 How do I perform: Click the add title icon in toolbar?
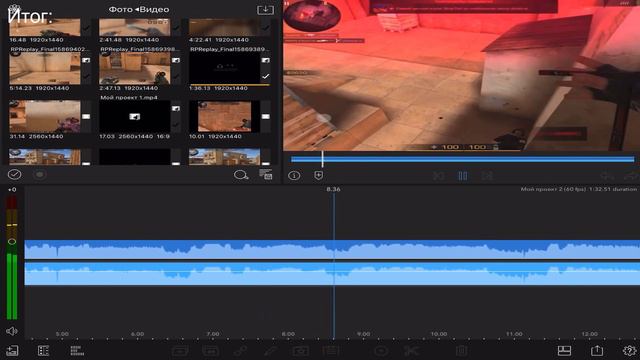pyautogui.click(x=331, y=351)
